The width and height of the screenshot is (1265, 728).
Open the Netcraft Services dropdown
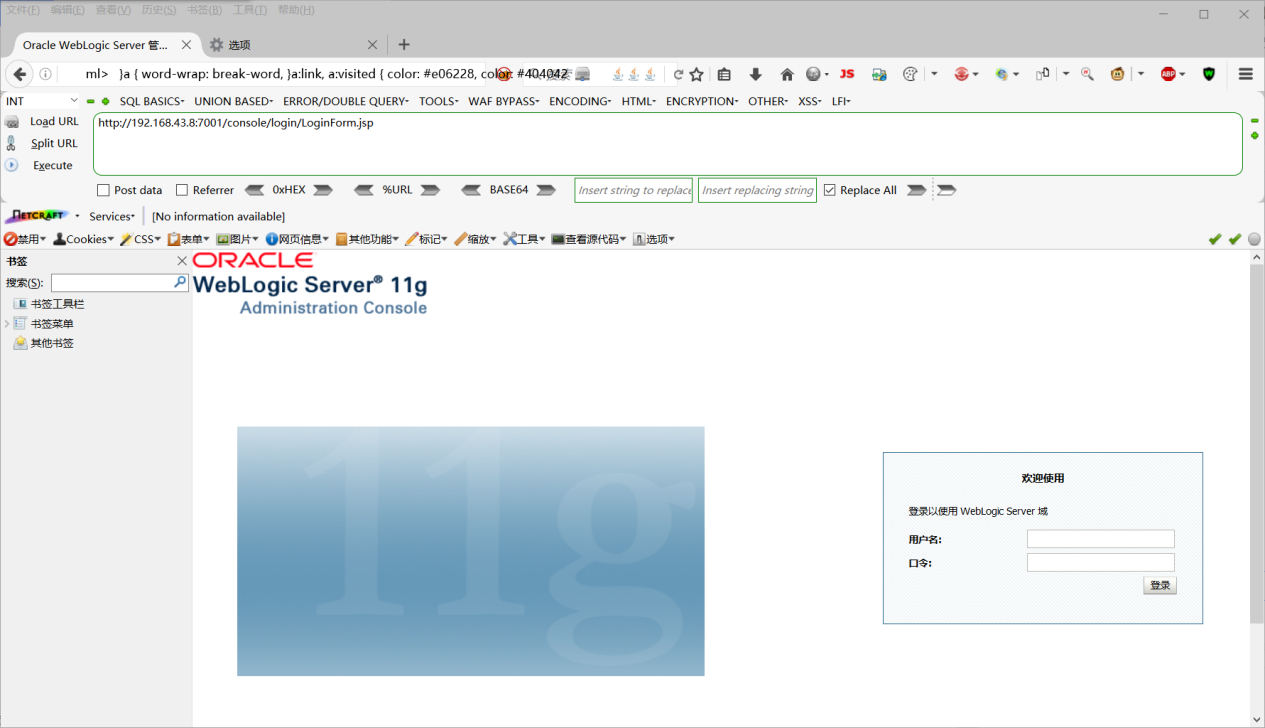pyautogui.click(x=110, y=216)
